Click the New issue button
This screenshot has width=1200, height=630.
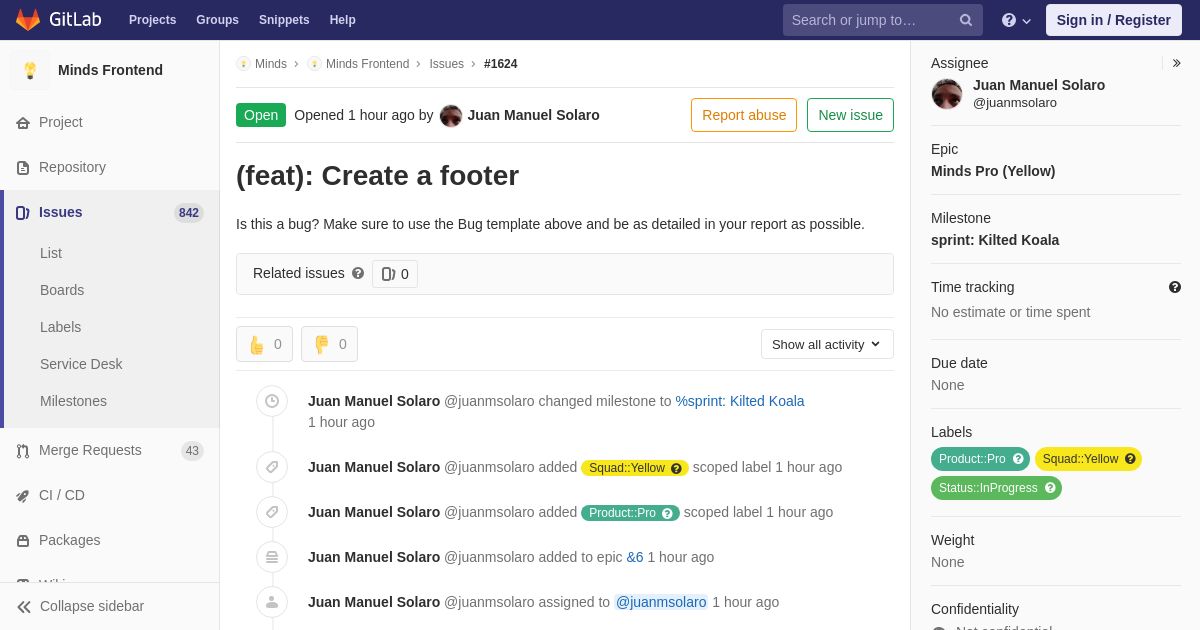tap(850, 115)
